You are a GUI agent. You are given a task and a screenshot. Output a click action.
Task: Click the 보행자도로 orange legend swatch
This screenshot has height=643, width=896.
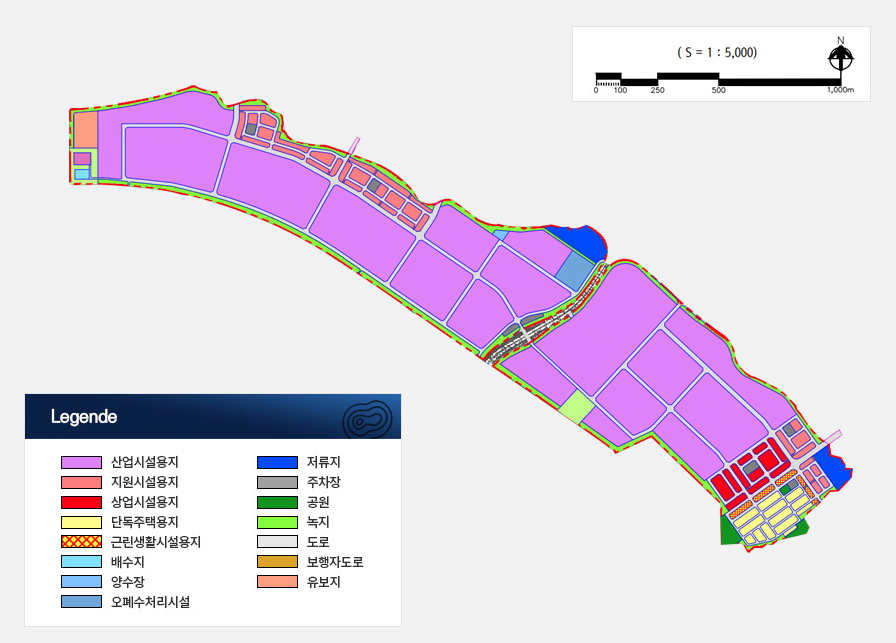click(x=277, y=562)
